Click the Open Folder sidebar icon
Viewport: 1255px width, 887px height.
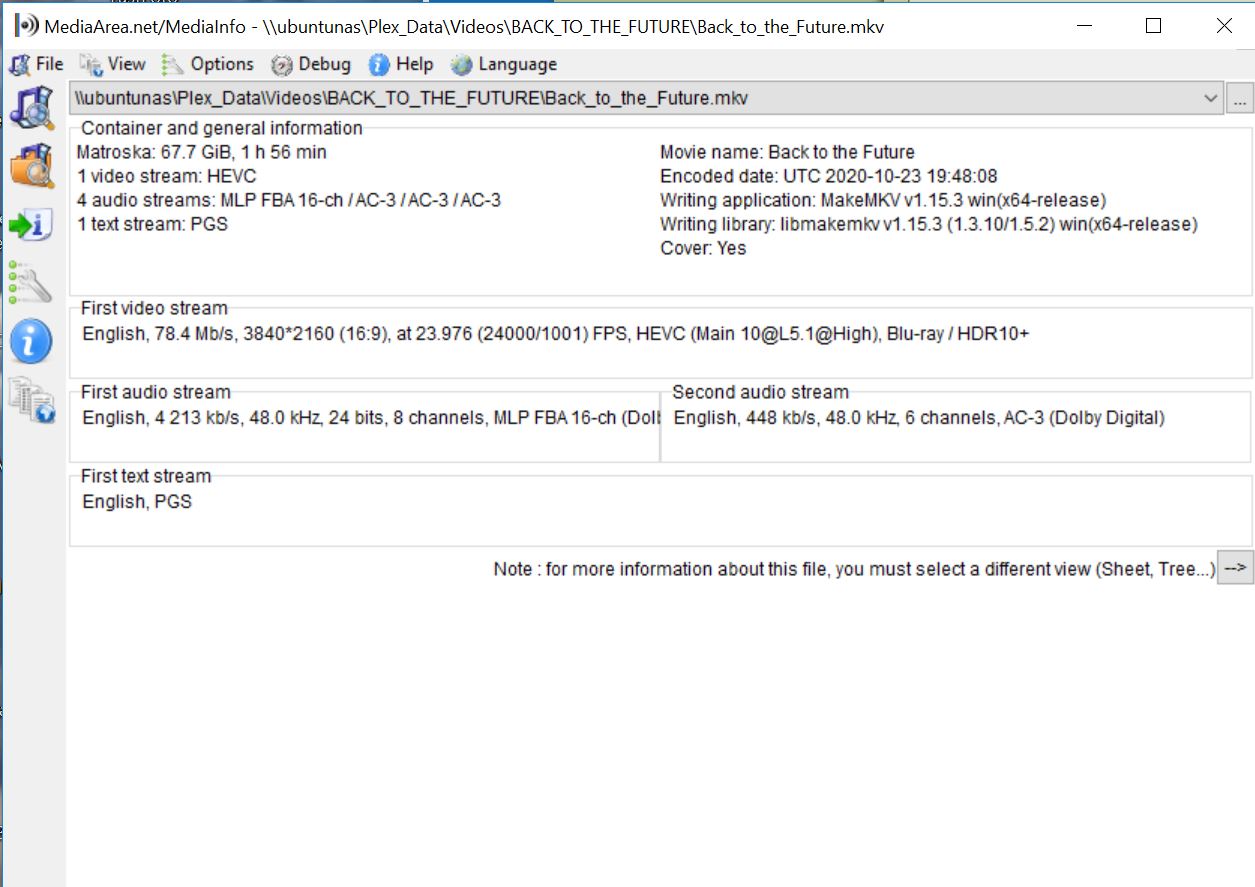pyautogui.click(x=31, y=166)
